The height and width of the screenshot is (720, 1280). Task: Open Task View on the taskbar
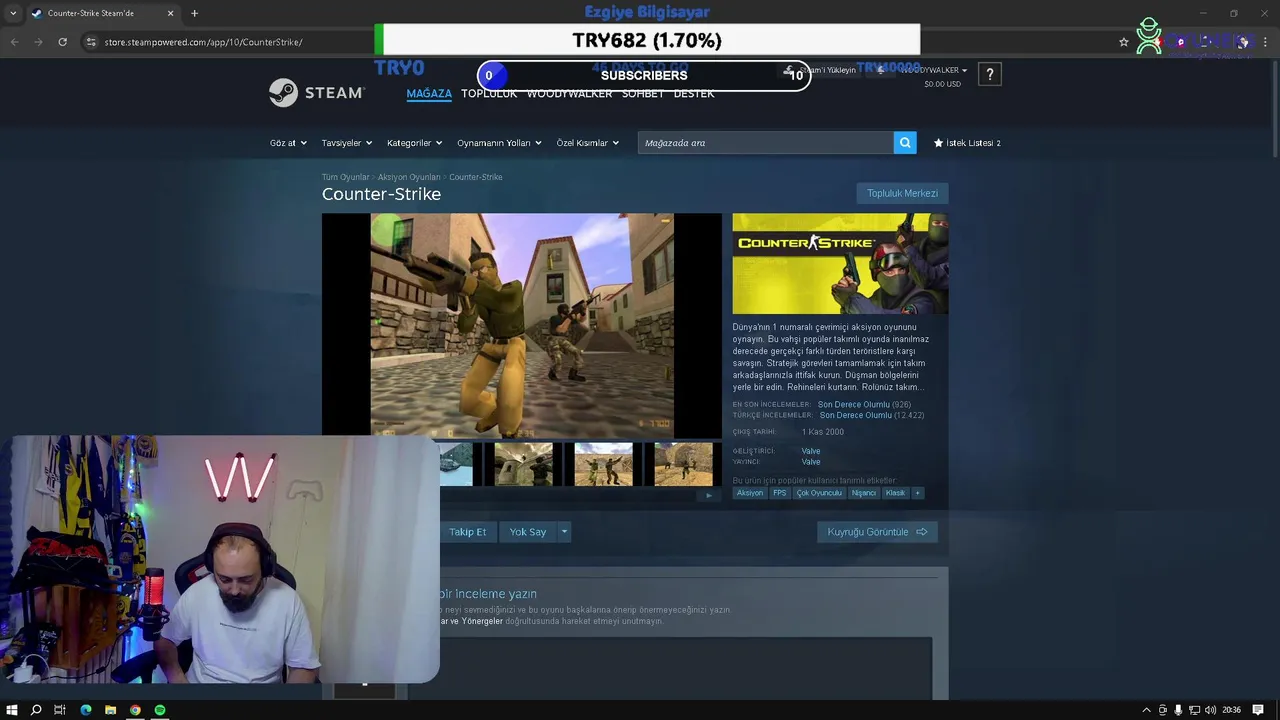coord(60,710)
